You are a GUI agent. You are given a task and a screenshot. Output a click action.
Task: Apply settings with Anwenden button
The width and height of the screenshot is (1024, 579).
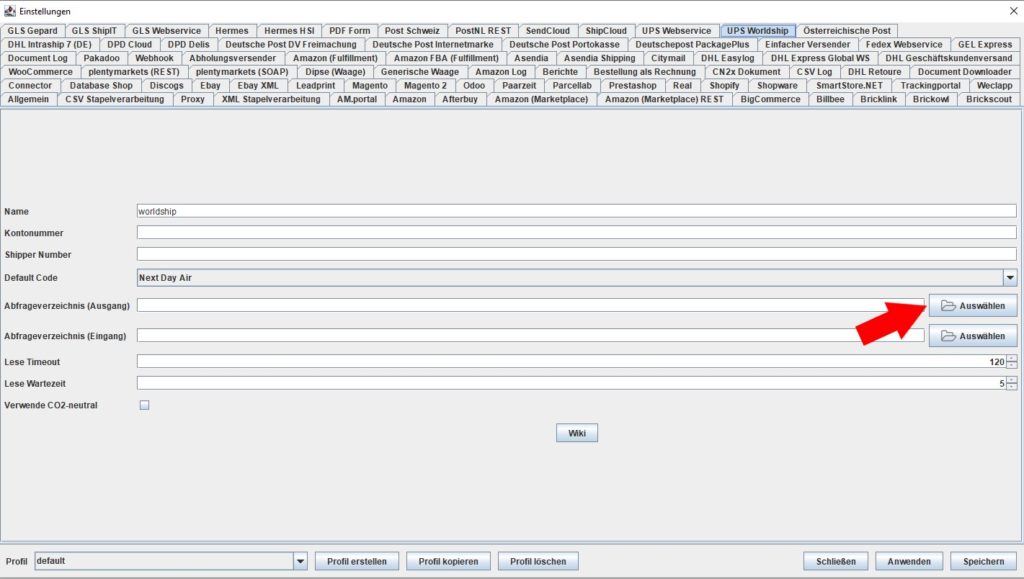click(x=909, y=561)
